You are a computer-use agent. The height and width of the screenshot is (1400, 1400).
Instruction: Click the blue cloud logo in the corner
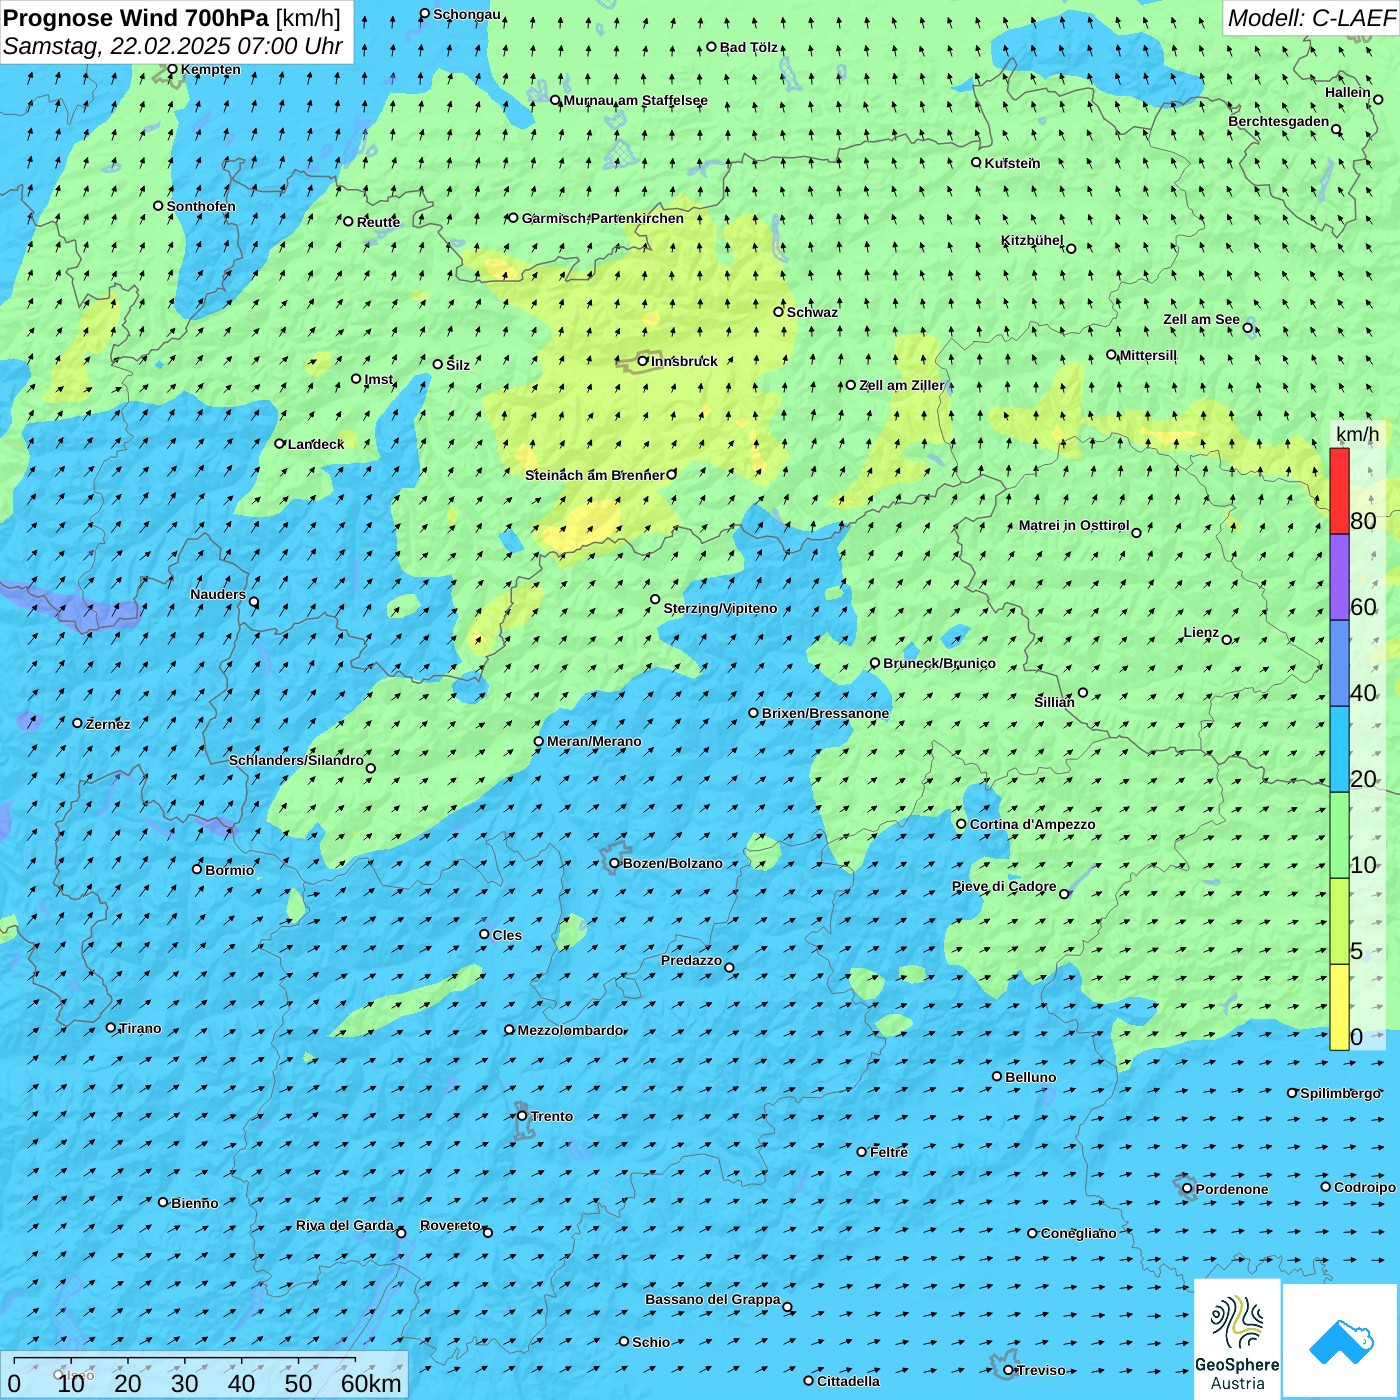point(1340,1341)
